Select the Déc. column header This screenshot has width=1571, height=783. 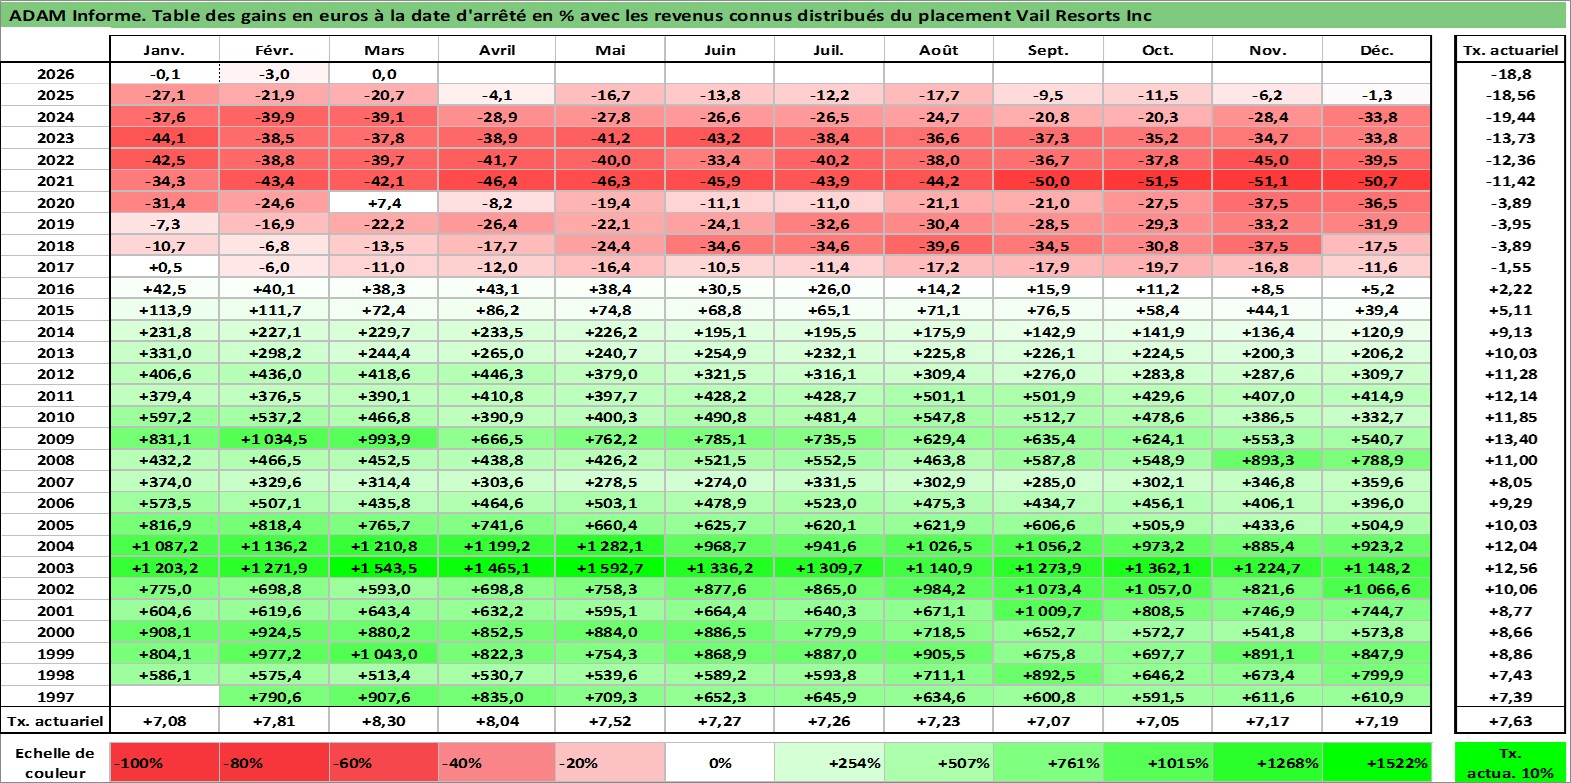point(1377,50)
